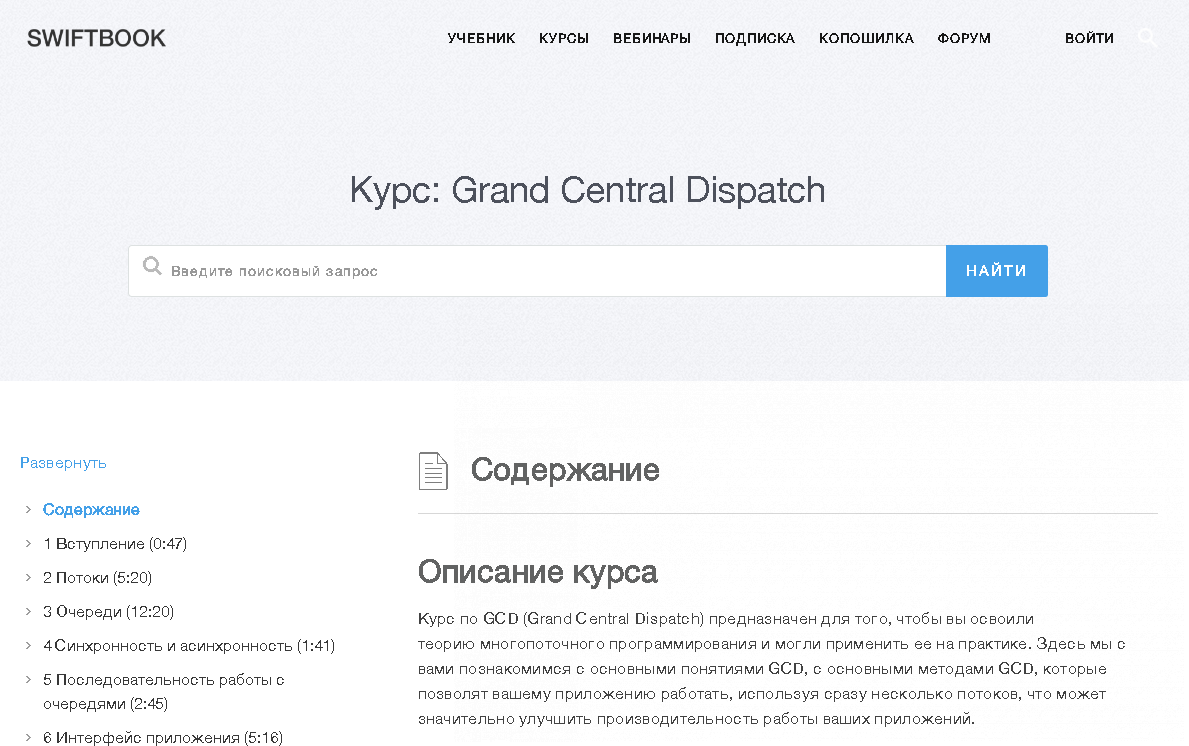
Task: Focus the search query input field
Action: click(550, 271)
